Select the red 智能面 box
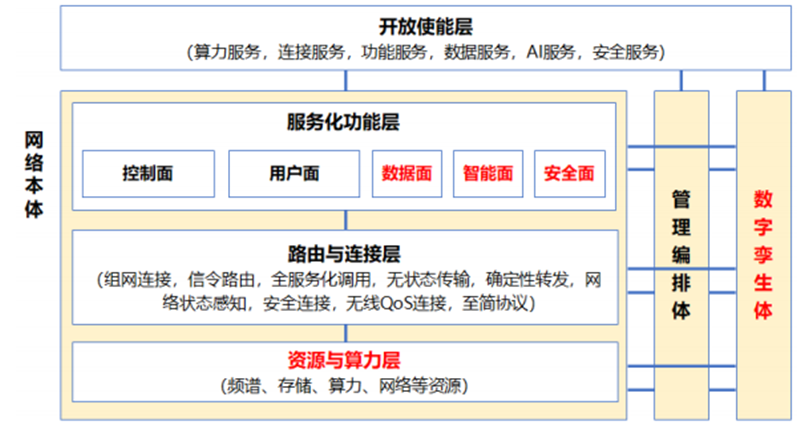Screen dimensions: 800x429 click(x=488, y=173)
